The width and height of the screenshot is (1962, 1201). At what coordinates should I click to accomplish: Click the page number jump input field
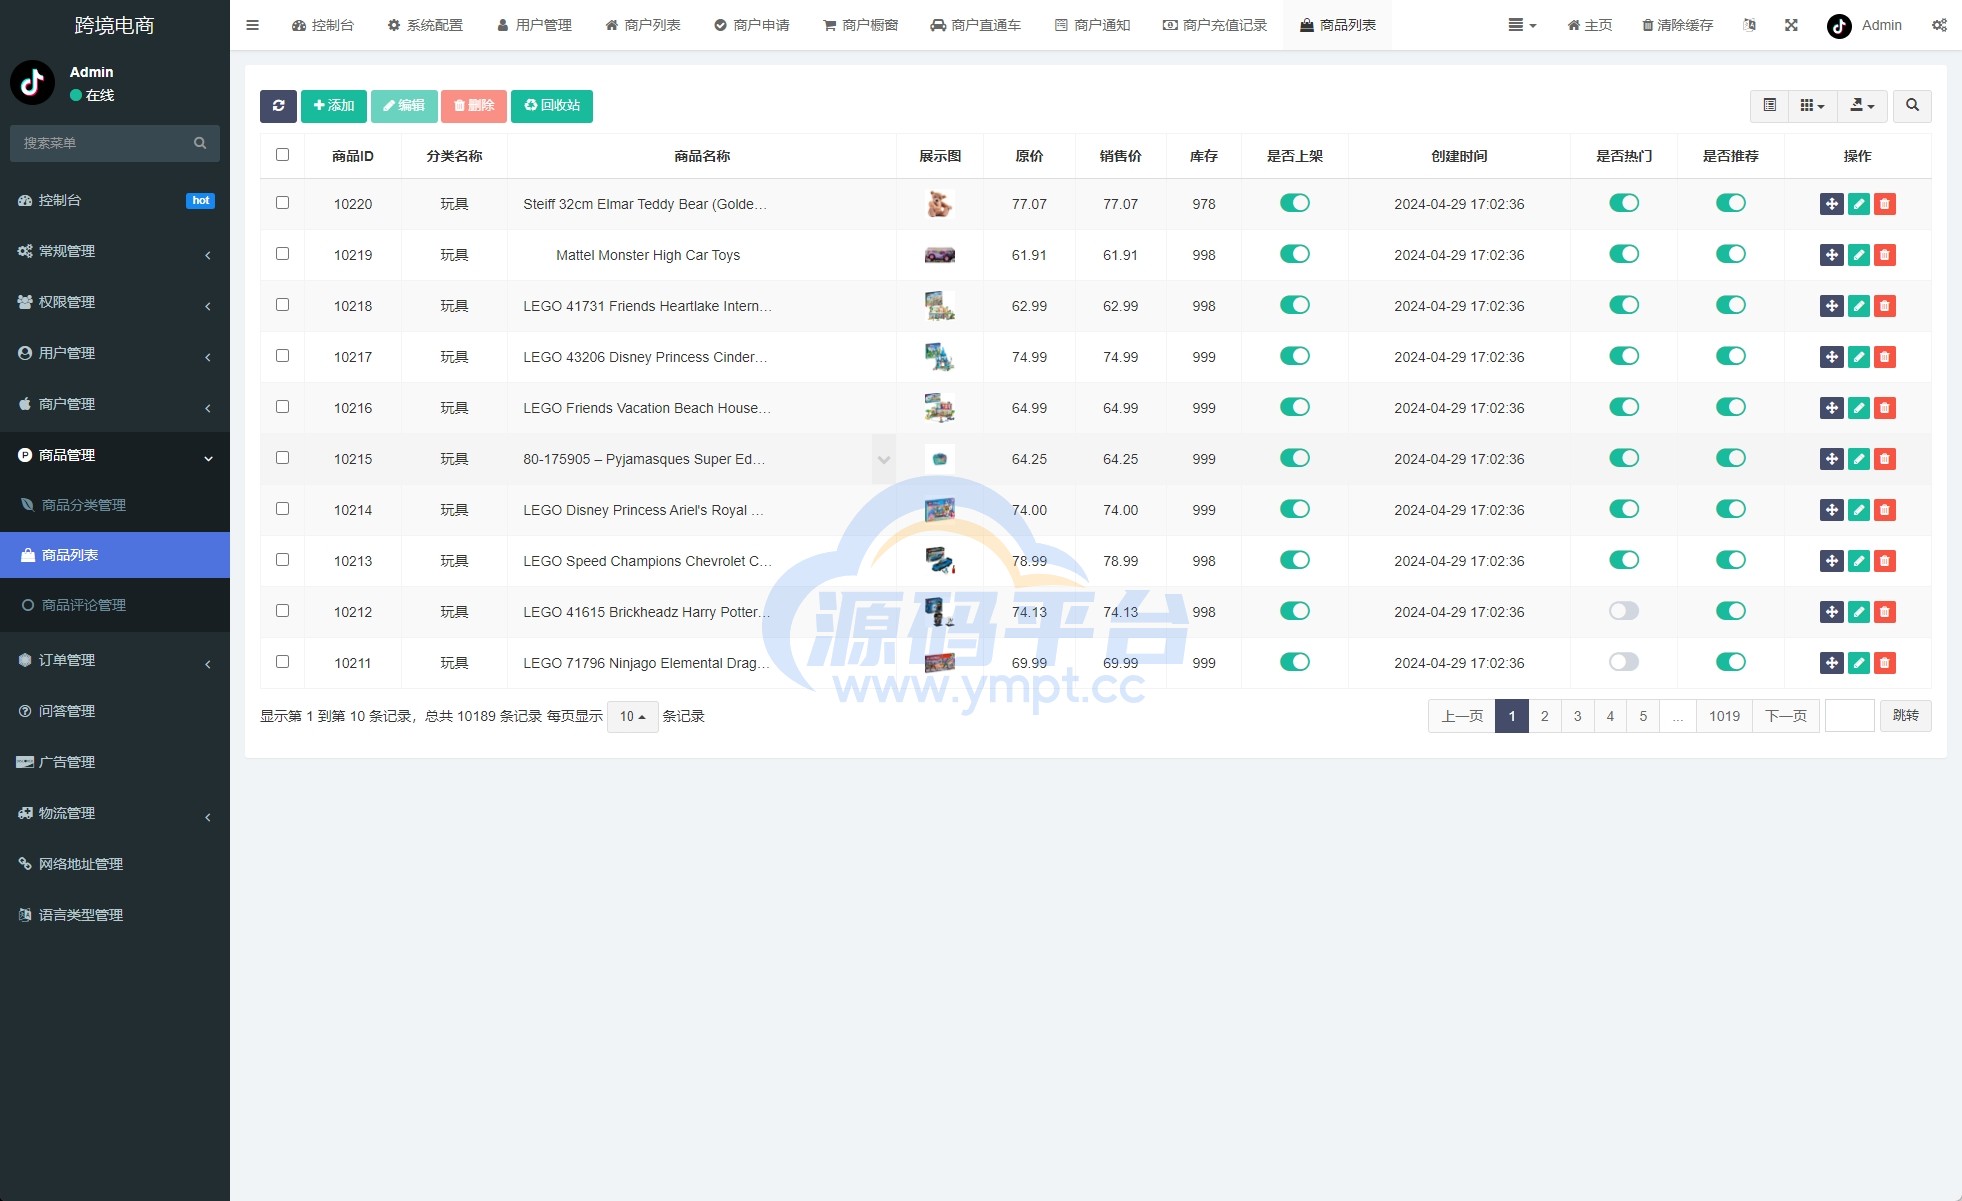1849,716
